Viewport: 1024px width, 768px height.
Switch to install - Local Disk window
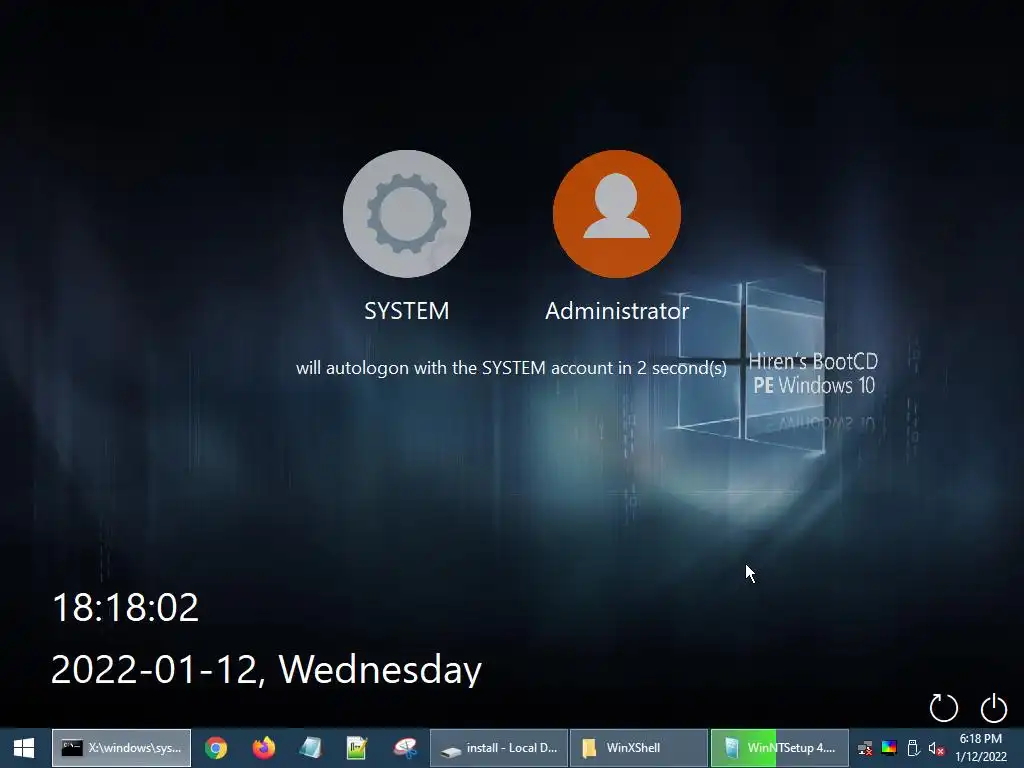[x=499, y=748]
